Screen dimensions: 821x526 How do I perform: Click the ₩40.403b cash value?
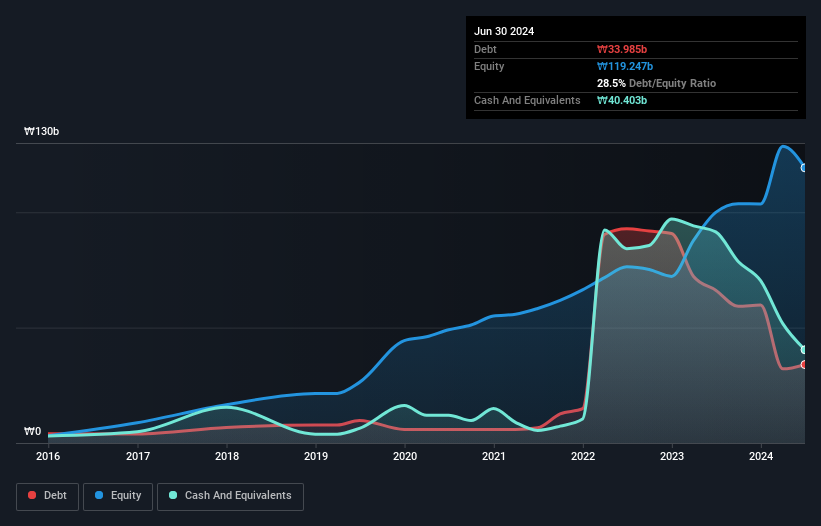click(x=622, y=100)
